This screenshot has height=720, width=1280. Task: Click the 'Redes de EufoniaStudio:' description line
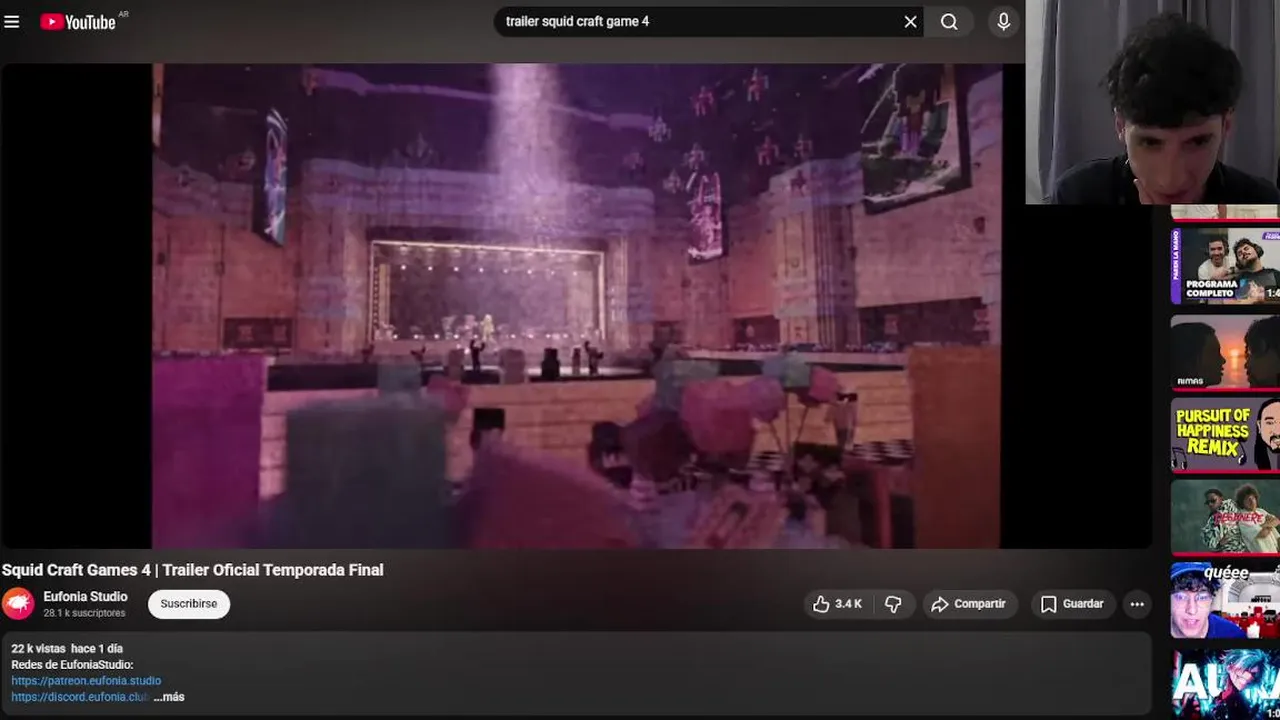click(72, 665)
